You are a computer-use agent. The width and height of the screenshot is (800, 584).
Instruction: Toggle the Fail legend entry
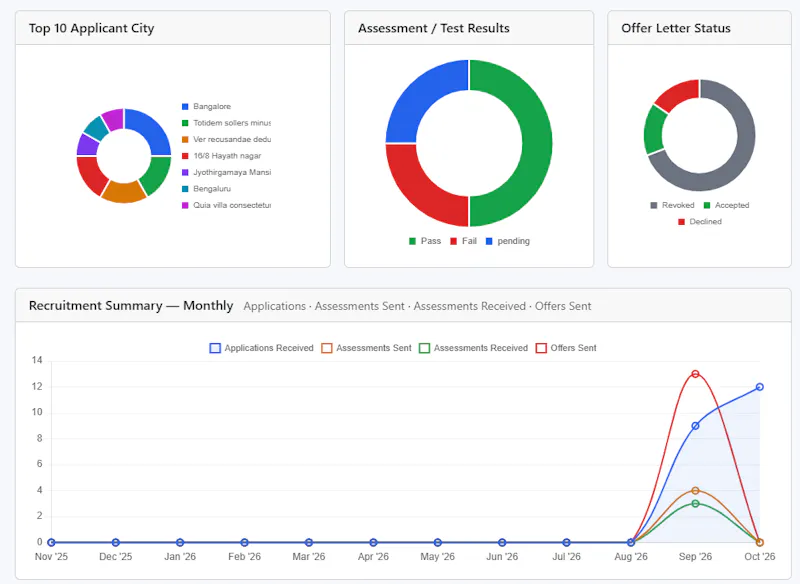pyautogui.click(x=463, y=241)
